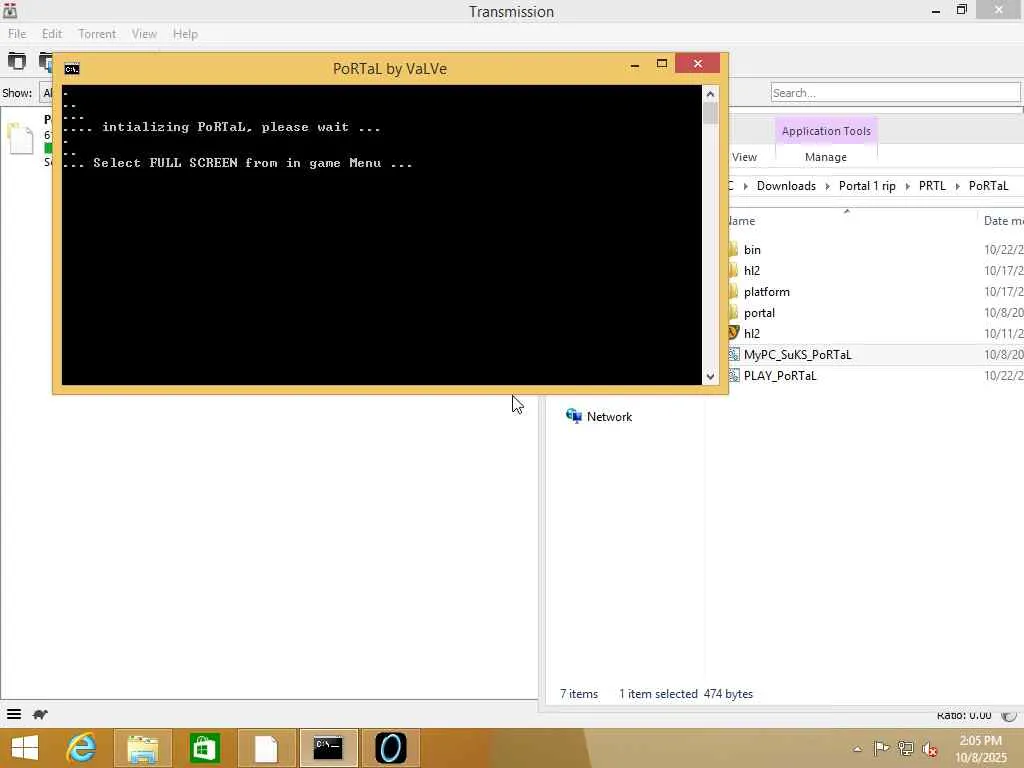
Task: Click the console scrollbar down arrow
Action: pos(711,377)
